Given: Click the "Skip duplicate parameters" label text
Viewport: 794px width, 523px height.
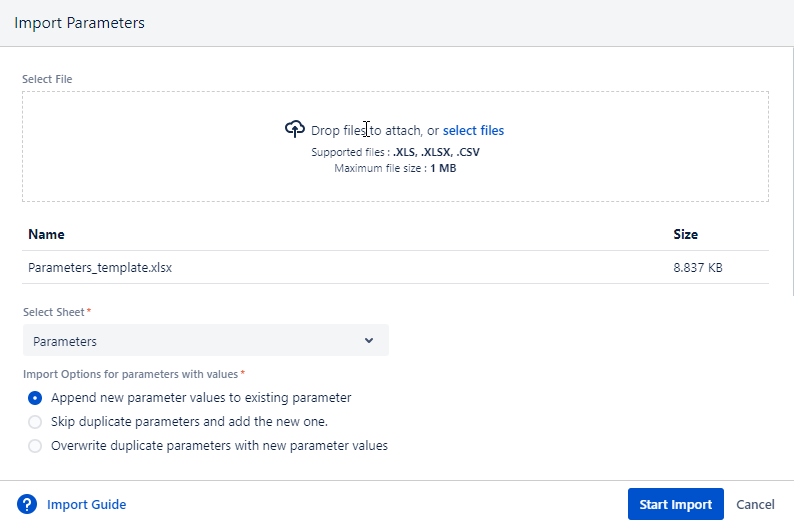Looking at the screenshot, I should click(x=189, y=422).
